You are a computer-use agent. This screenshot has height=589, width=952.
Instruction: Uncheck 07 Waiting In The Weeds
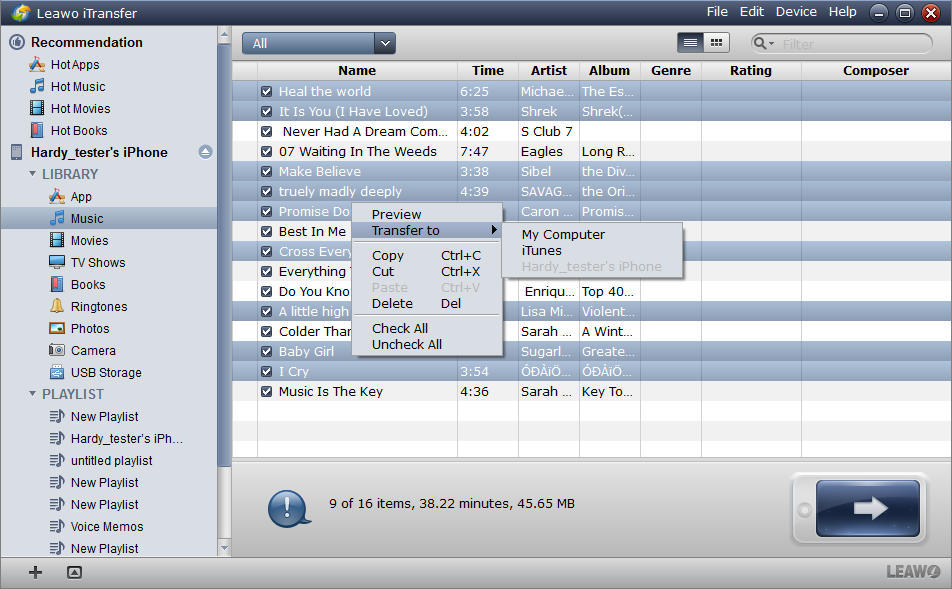(267, 152)
